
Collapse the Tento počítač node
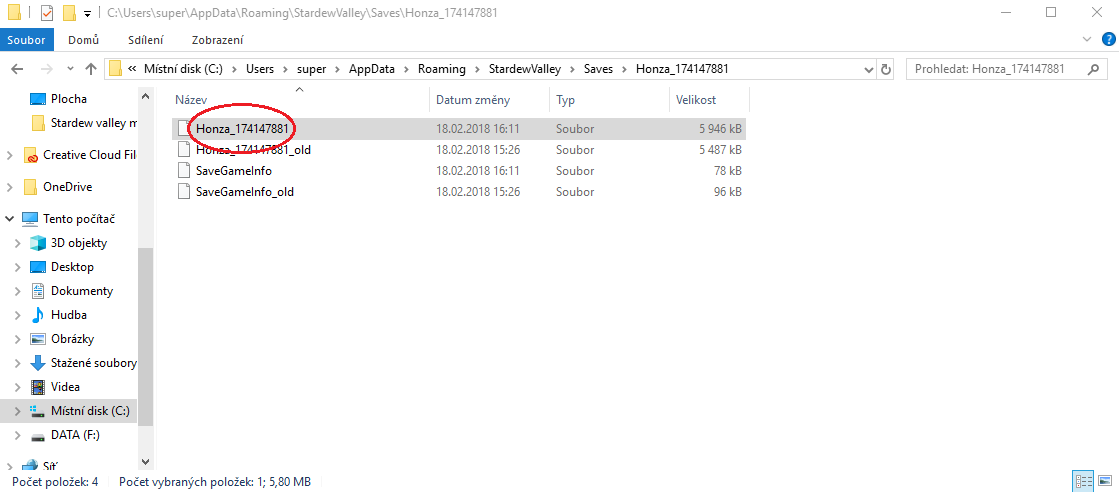[9, 219]
